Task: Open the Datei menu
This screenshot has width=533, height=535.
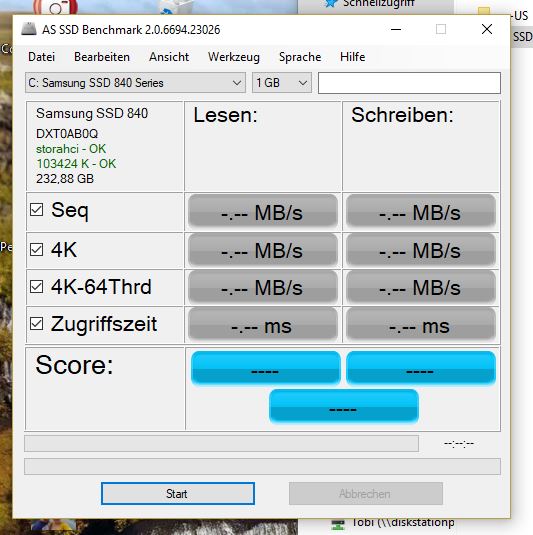Action: (x=41, y=57)
